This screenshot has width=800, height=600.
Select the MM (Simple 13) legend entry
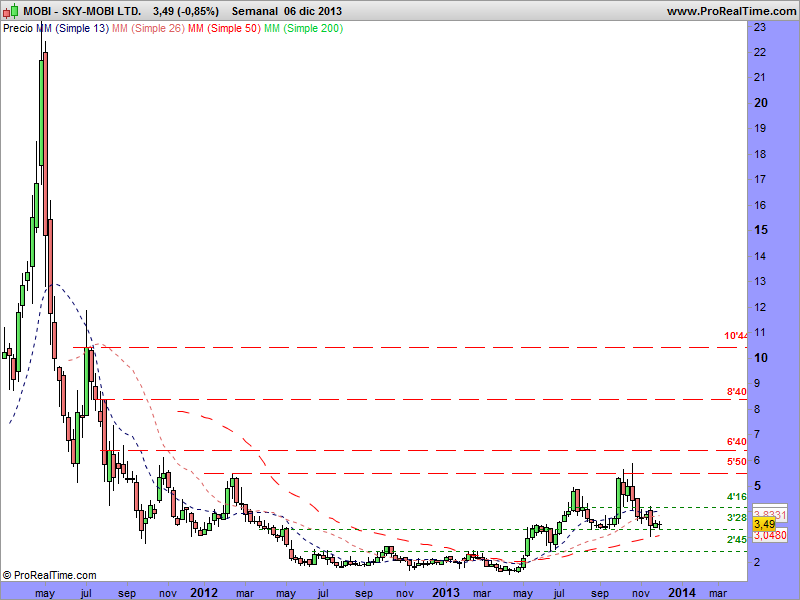72,29
